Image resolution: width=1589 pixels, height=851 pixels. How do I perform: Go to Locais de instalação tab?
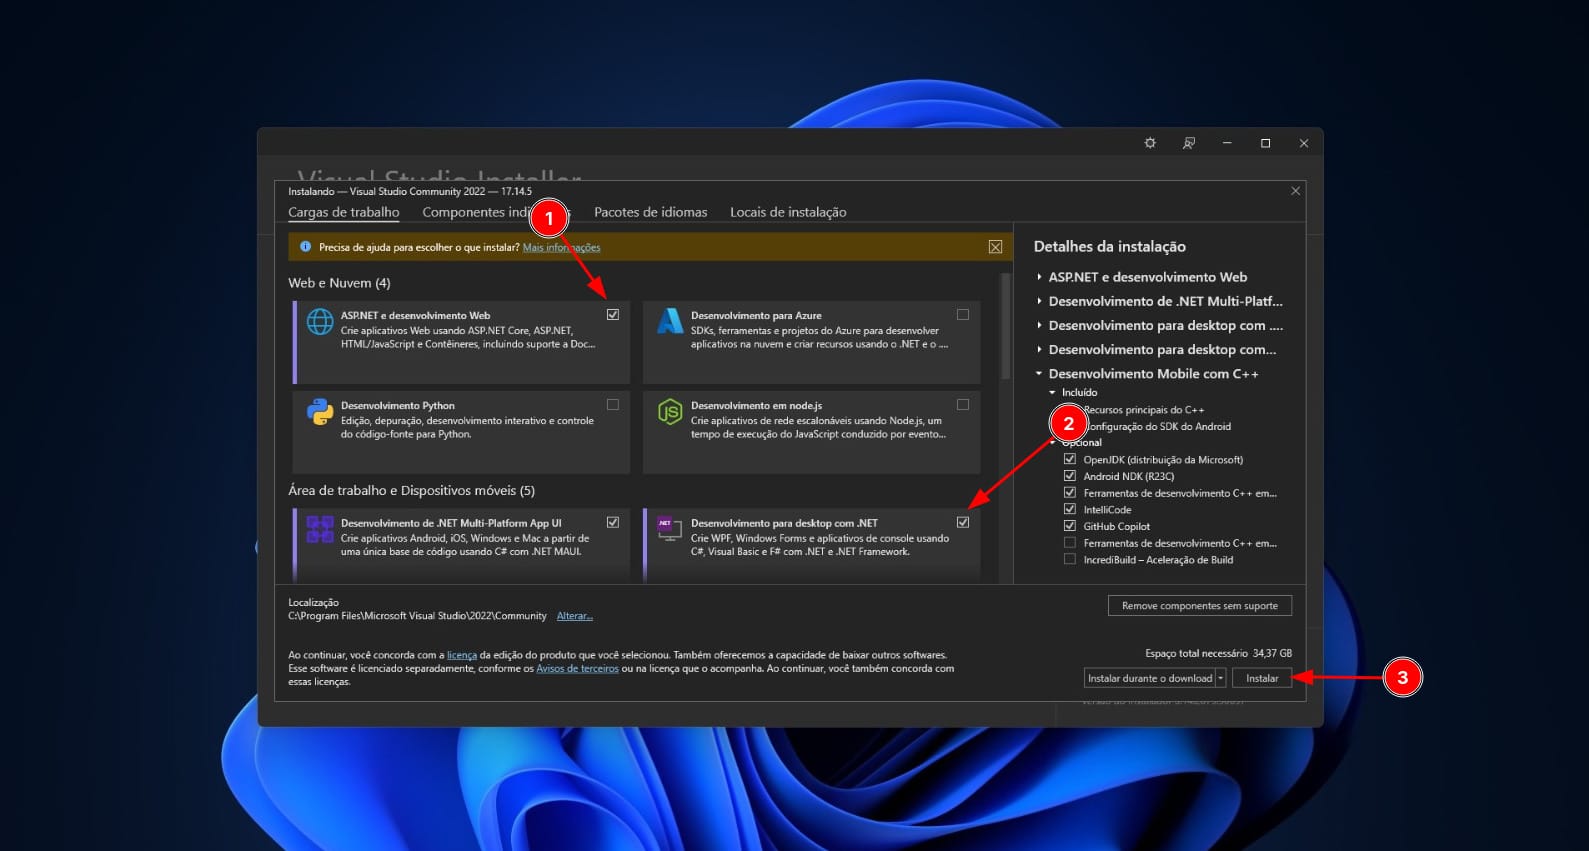(788, 212)
